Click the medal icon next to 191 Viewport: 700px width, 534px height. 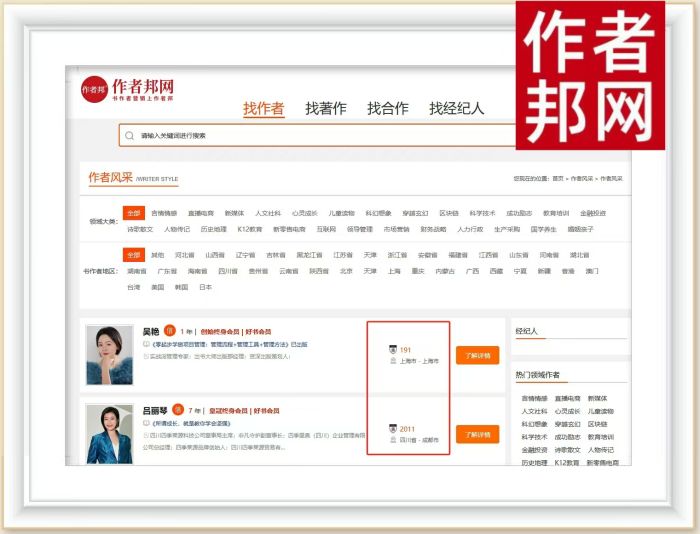(x=393, y=350)
